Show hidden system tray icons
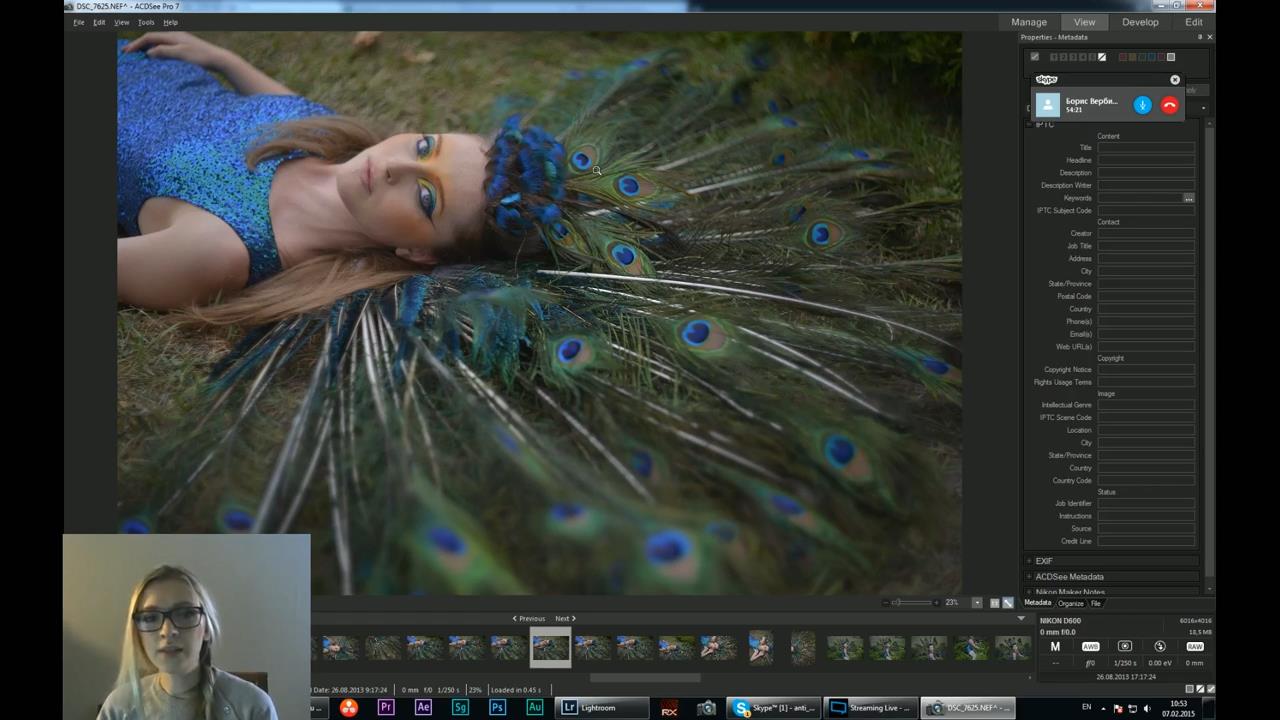The height and width of the screenshot is (720, 1280). pos(1105,708)
